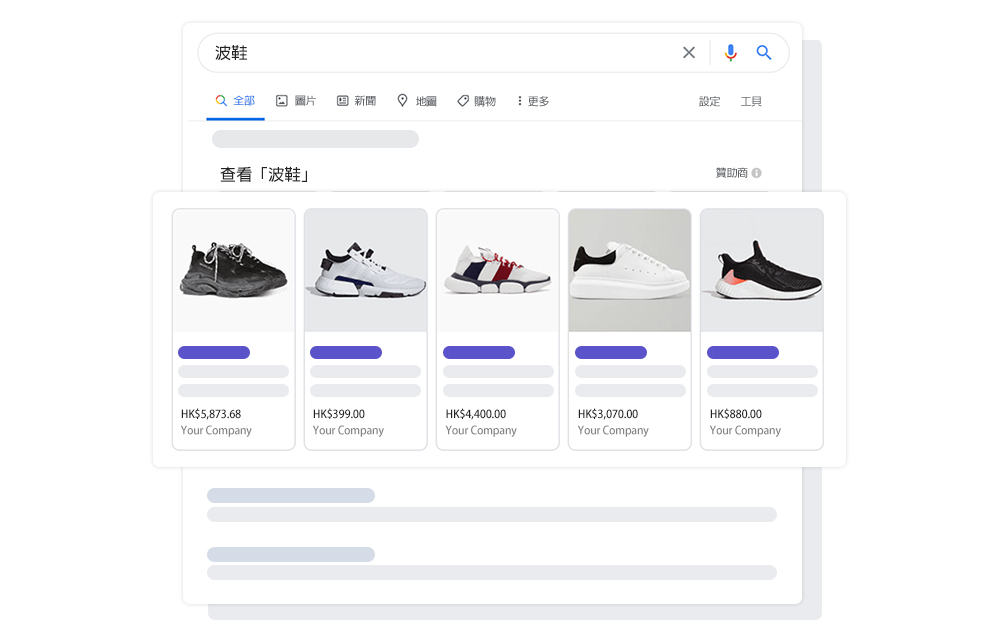Click the info icon beside 贊助商
Viewport: 1000px width, 639px height.
point(756,173)
